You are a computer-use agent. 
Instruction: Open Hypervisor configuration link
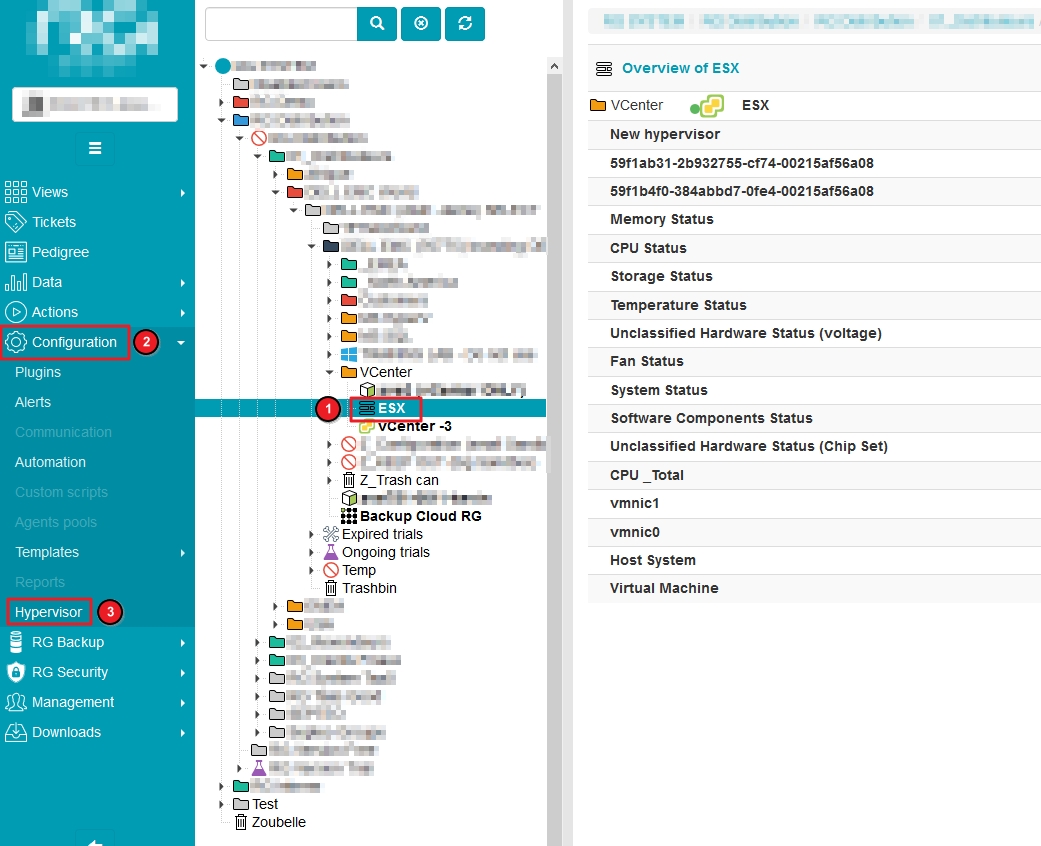click(49, 612)
